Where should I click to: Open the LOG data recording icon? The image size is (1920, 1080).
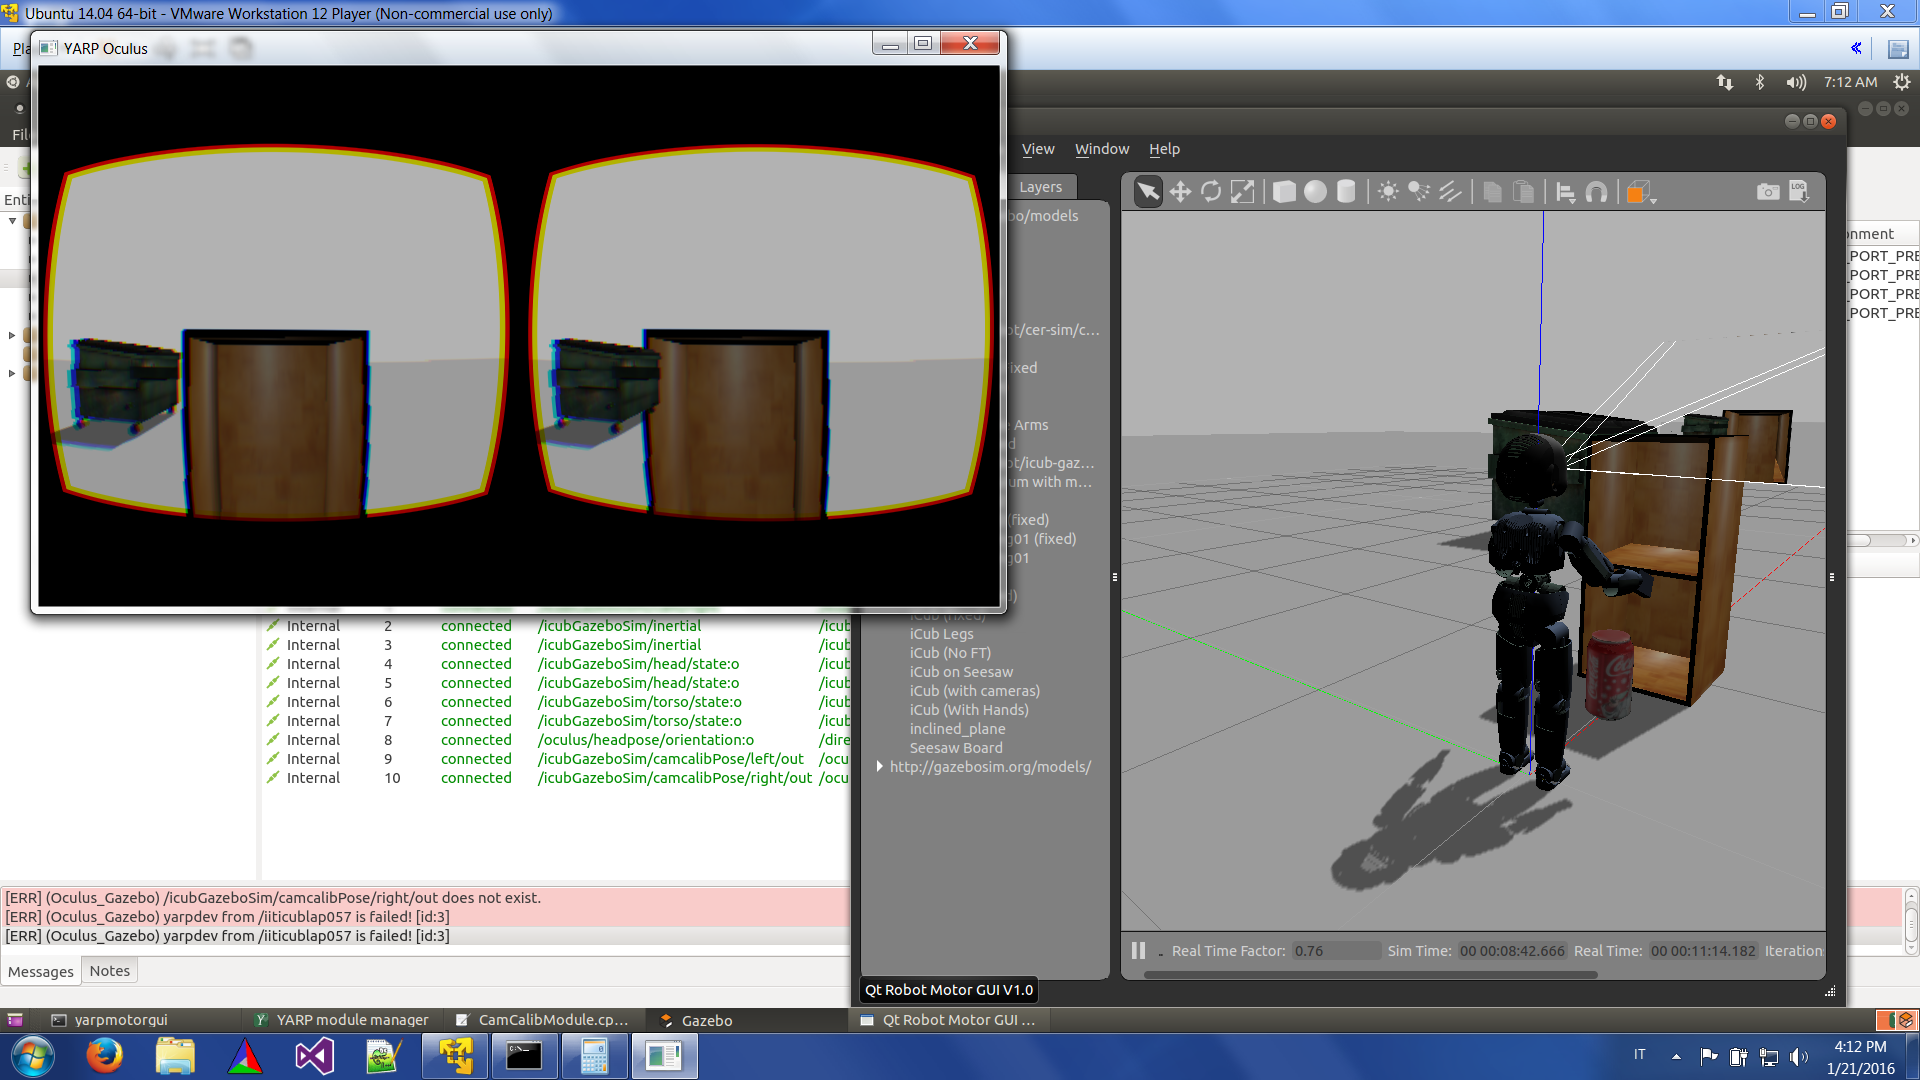1799,192
